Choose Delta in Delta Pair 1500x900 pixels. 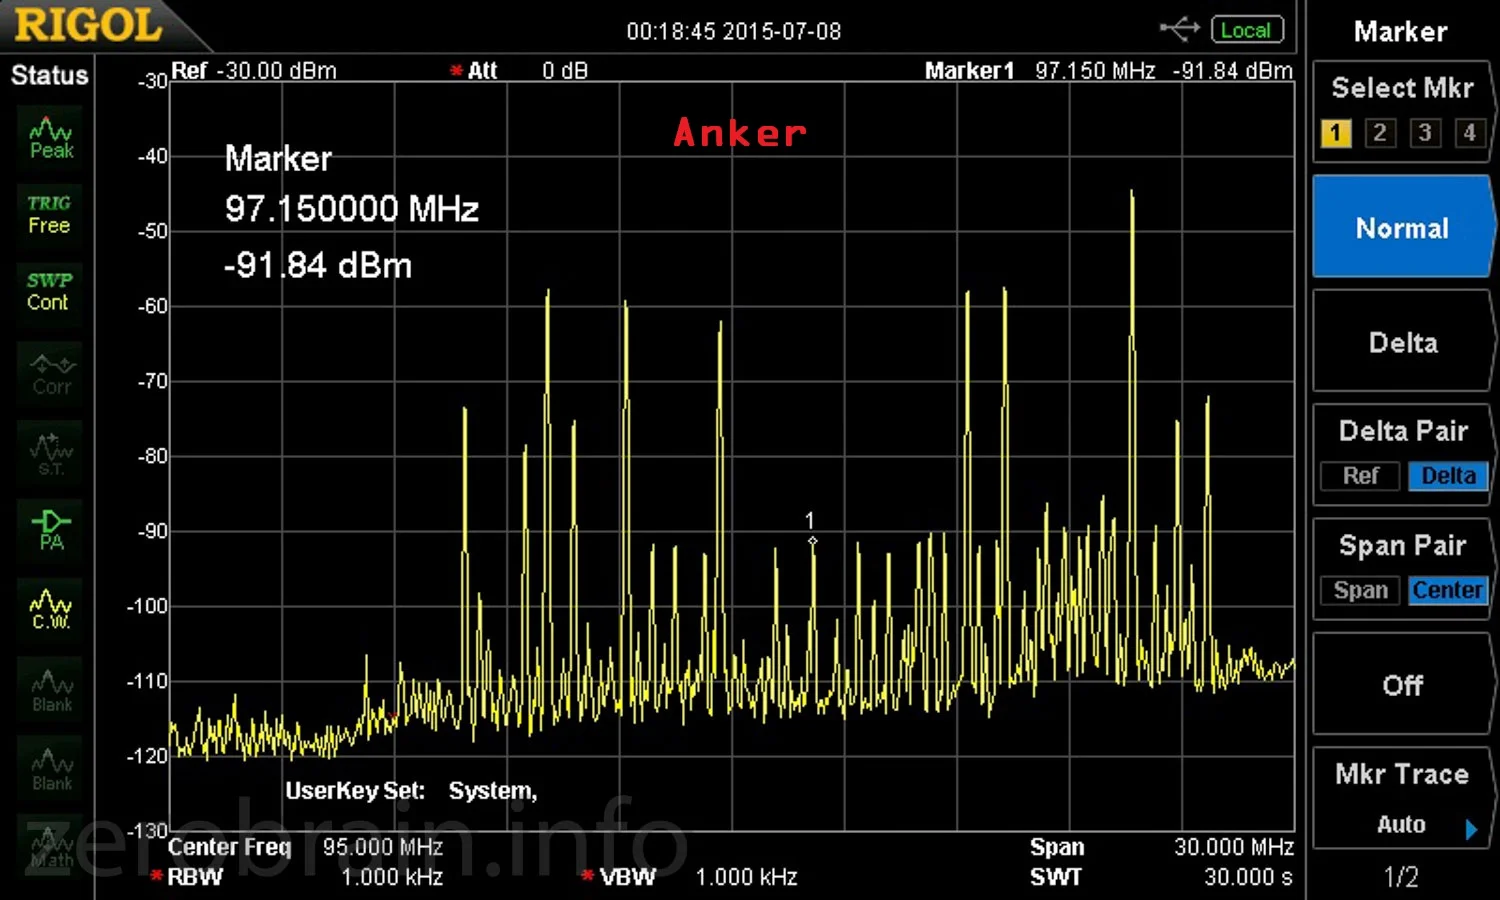(1448, 476)
